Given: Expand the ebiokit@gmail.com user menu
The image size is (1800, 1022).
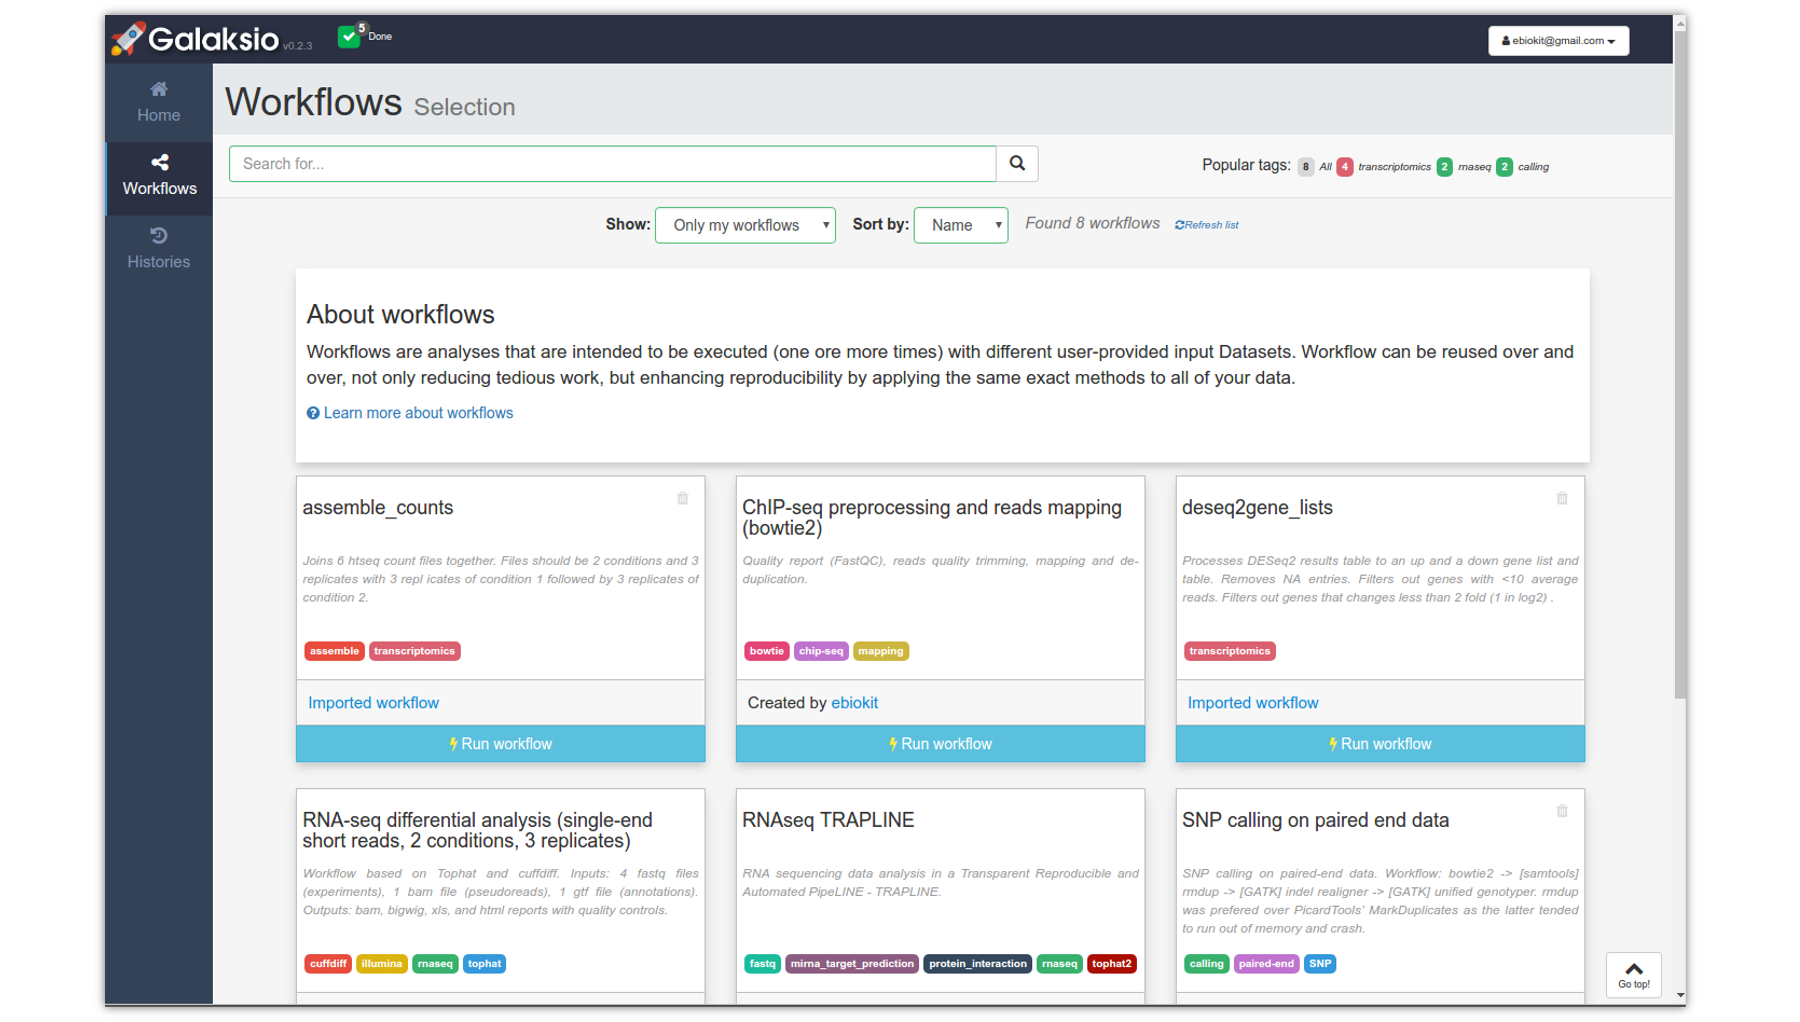Looking at the screenshot, I should tap(1558, 41).
